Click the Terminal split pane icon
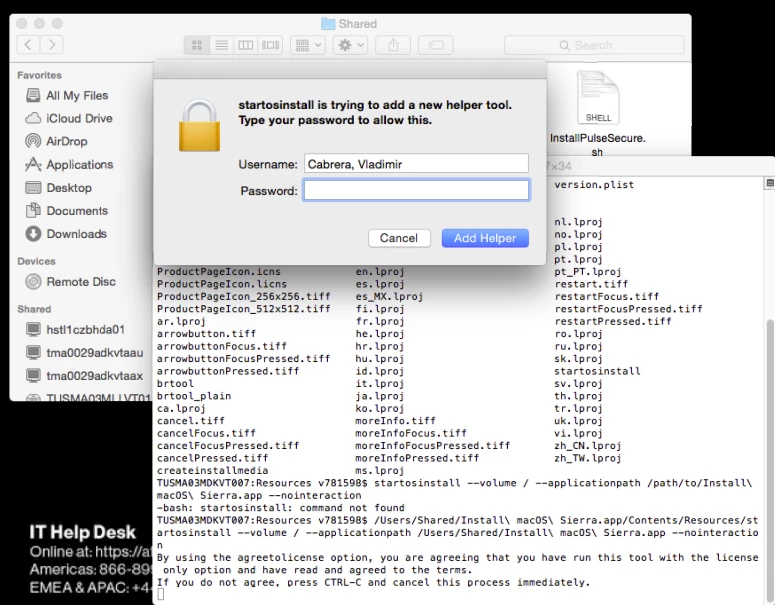 click(770, 183)
